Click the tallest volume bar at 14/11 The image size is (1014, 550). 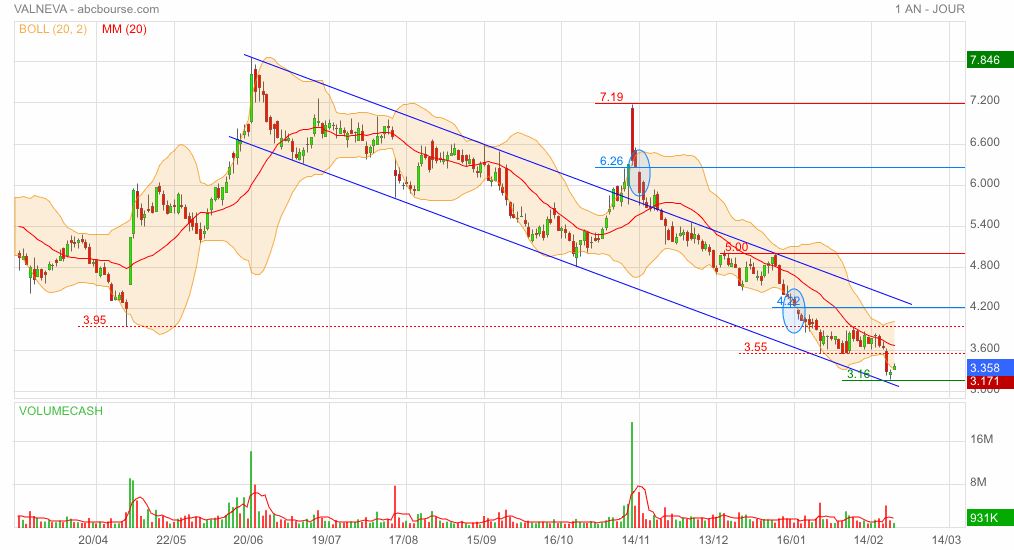(x=632, y=474)
